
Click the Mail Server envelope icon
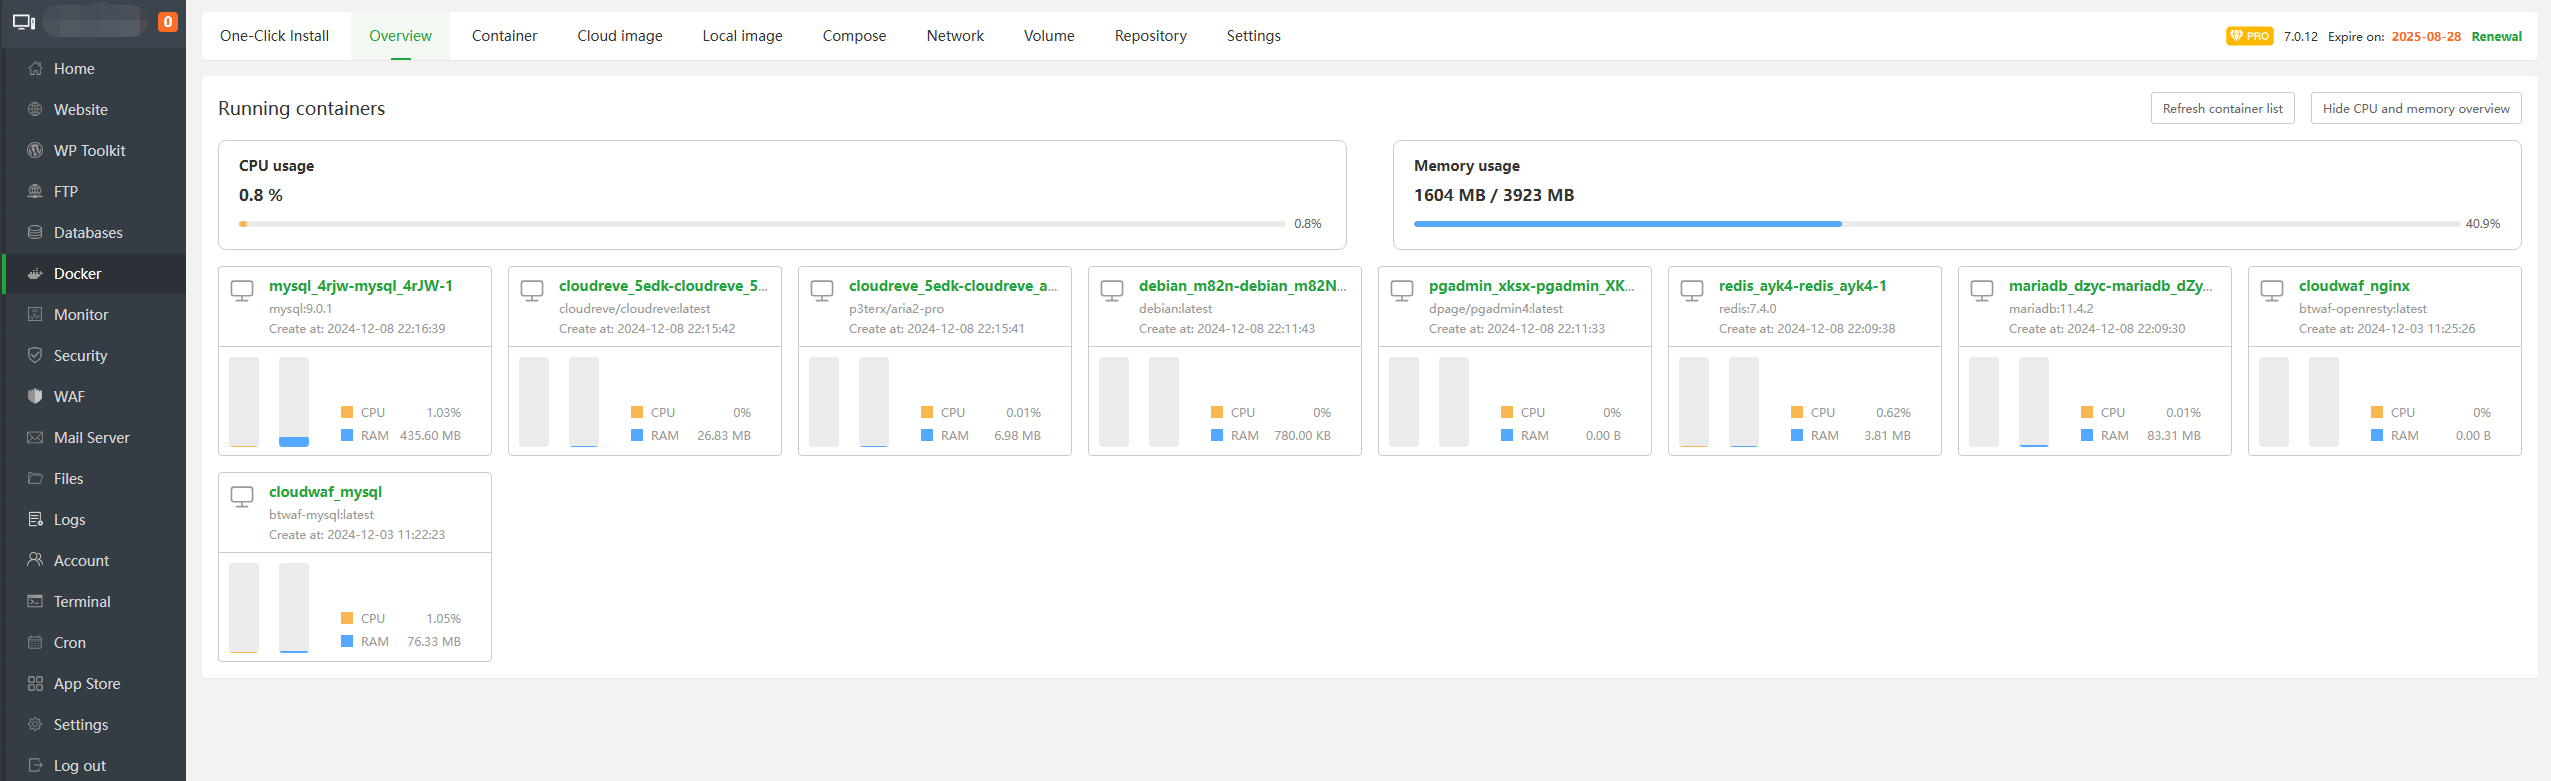35,437
